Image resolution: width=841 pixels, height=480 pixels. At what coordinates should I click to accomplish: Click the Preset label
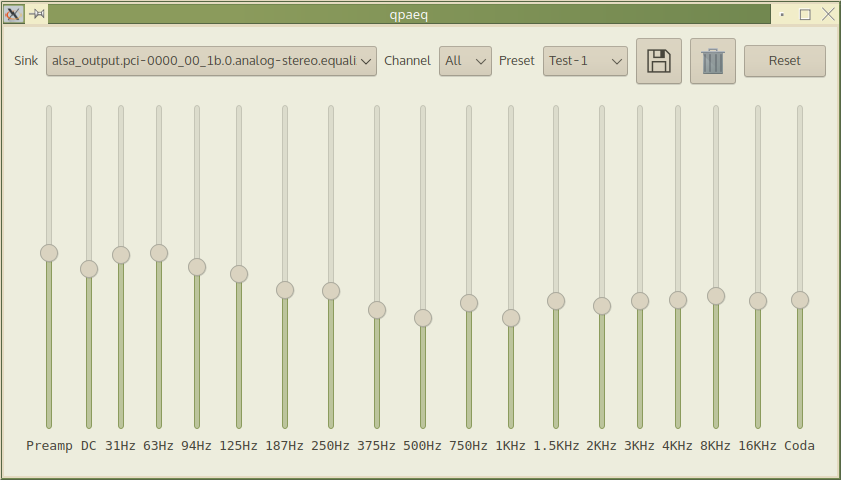tap(517, 61)
